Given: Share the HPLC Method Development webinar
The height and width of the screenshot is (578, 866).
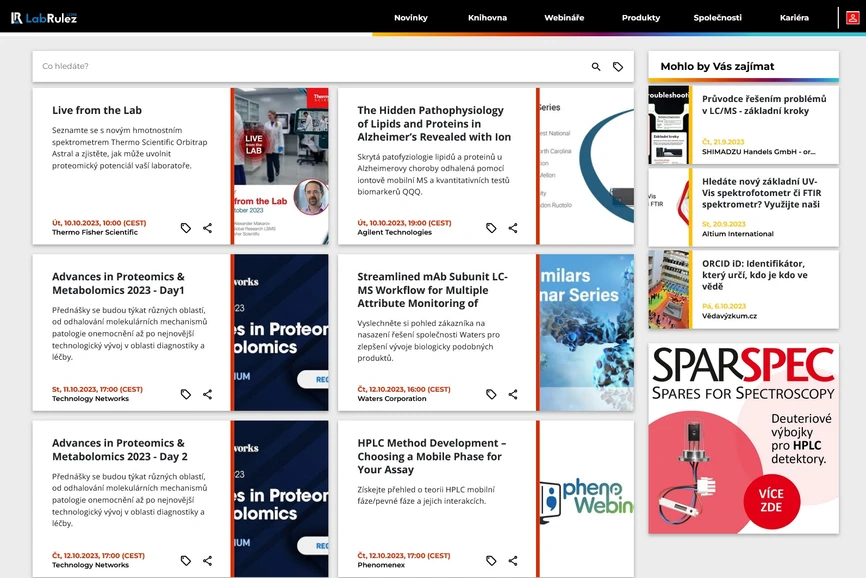Looking at the screenshot, I should click(513, 561).
